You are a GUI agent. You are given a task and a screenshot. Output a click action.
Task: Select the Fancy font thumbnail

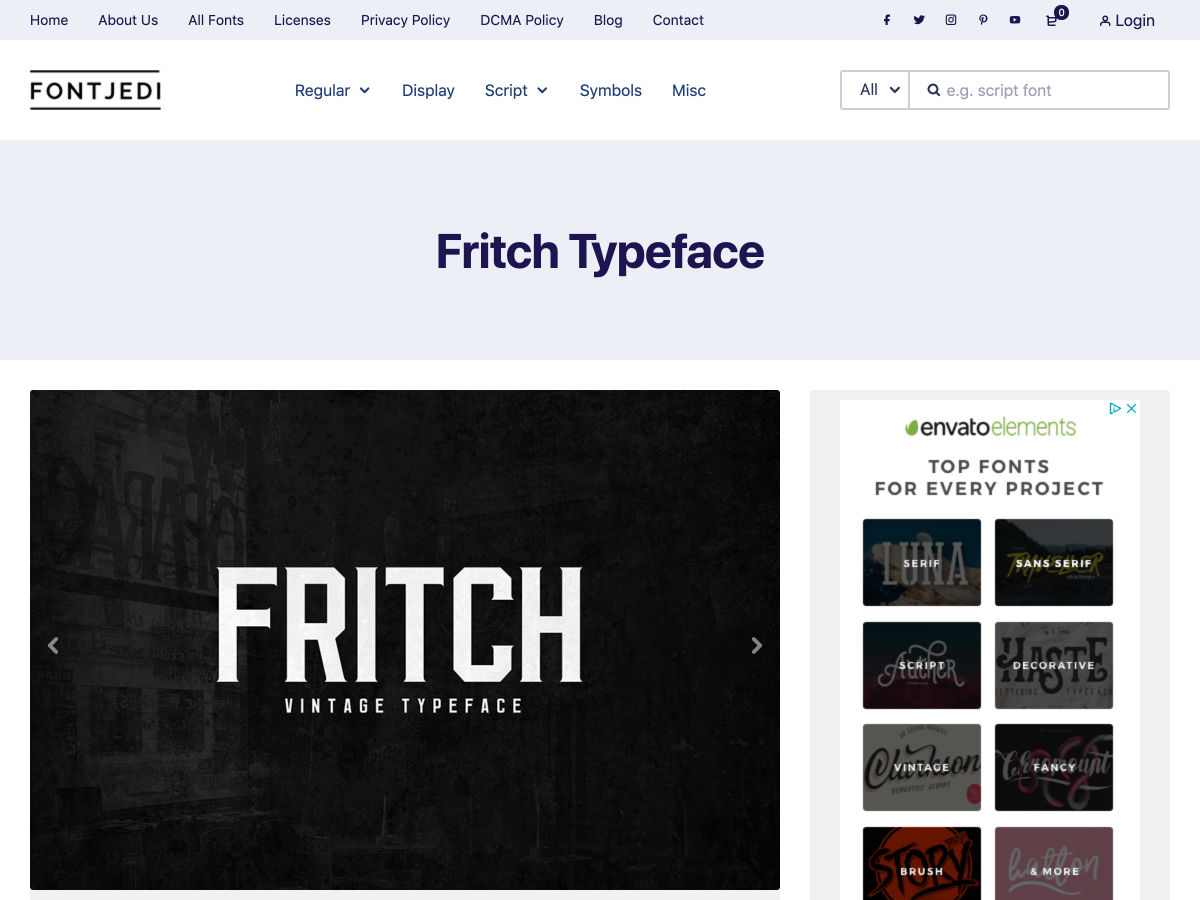tap(1054, 767)
